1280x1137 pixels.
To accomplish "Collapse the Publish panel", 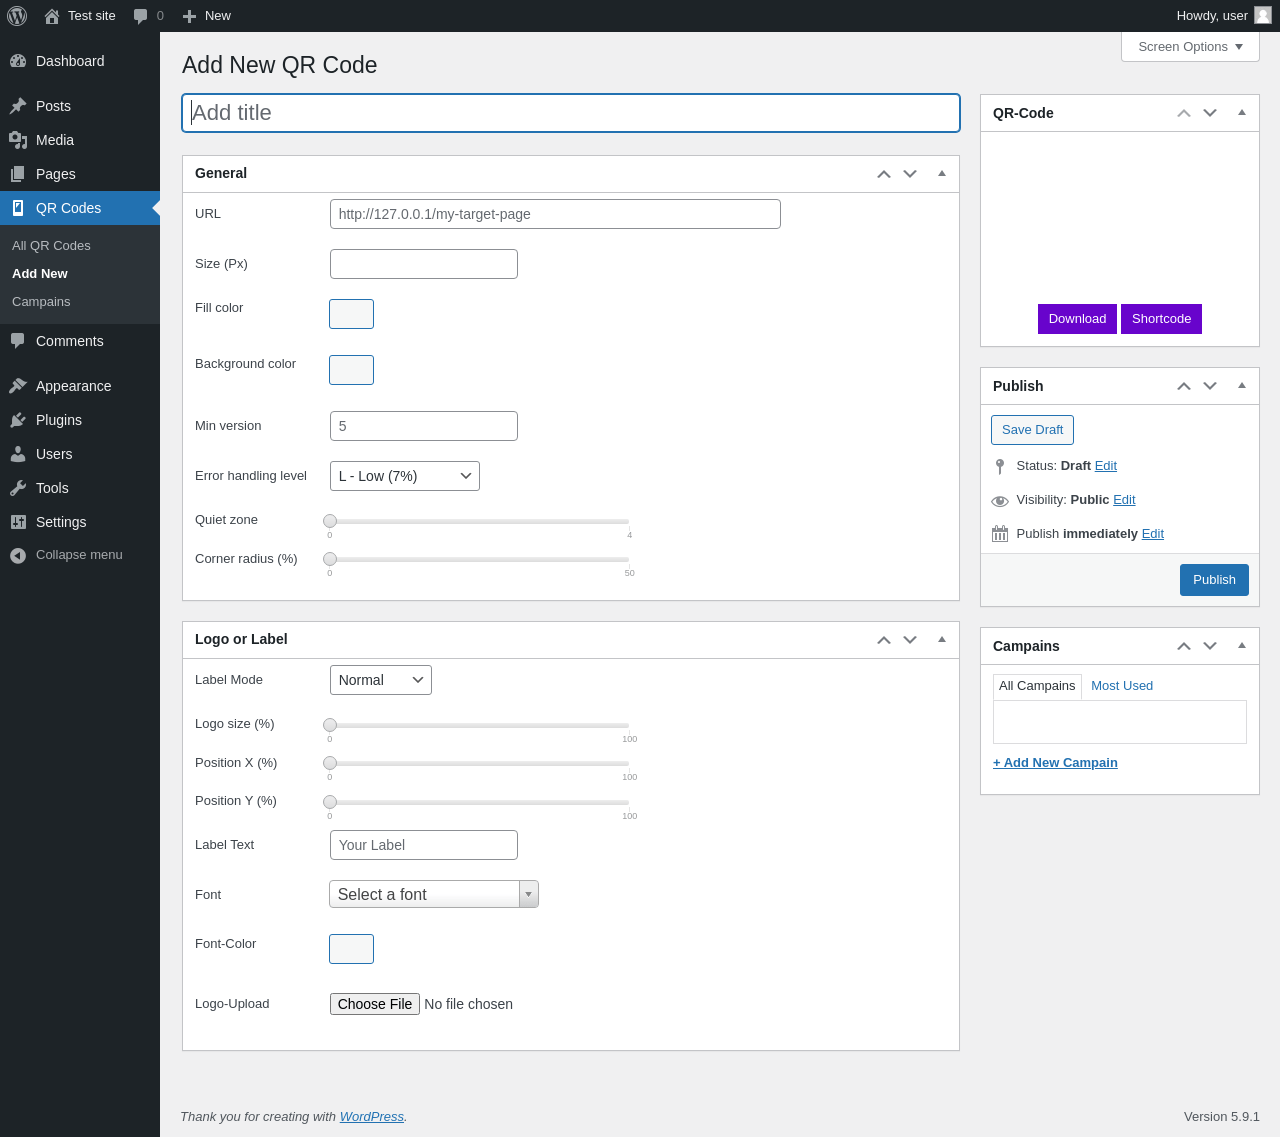I will (1242, 385).
